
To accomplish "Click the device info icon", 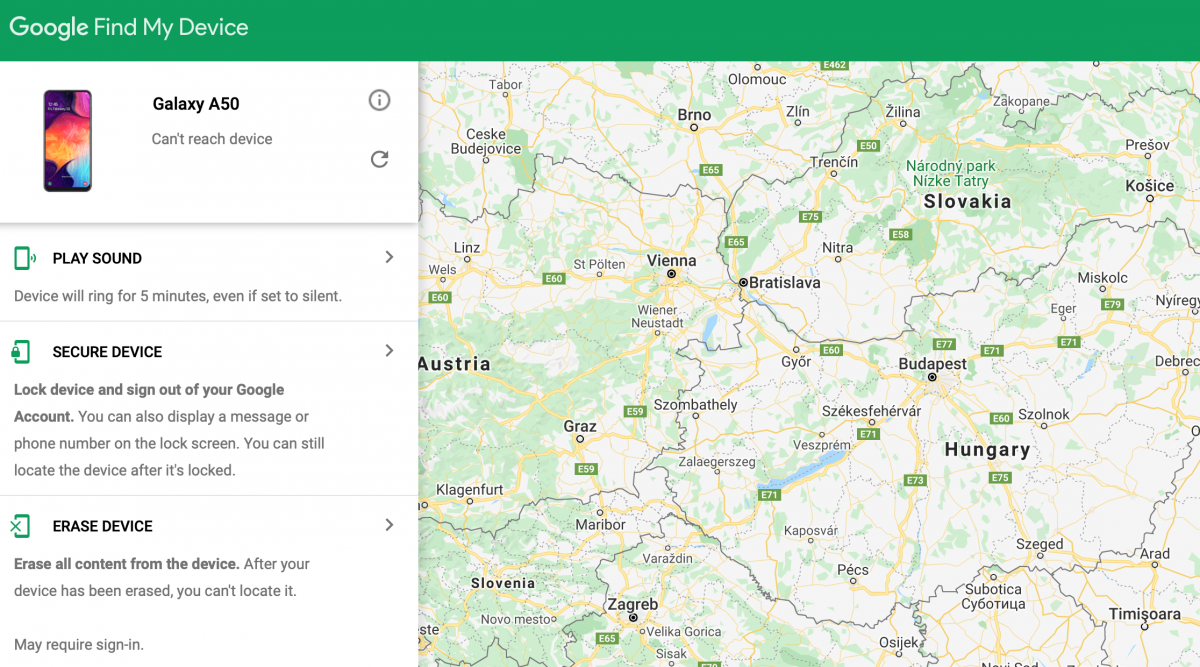I will pyautogui.click(x=379, y=100).
